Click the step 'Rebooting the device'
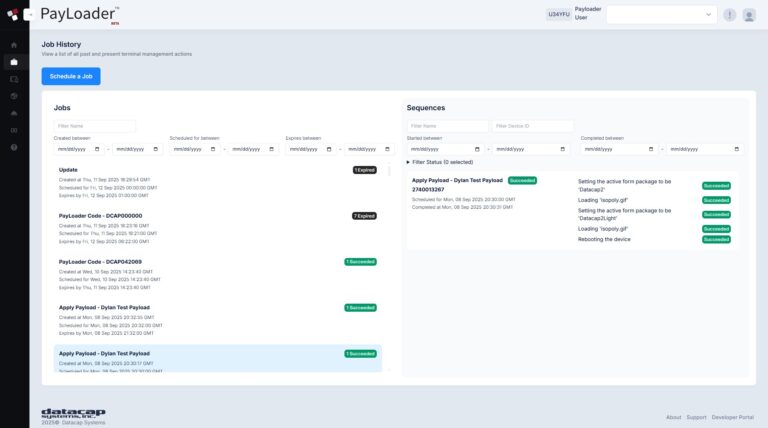This screenshot has height=428, width=768. click(604, 239)
